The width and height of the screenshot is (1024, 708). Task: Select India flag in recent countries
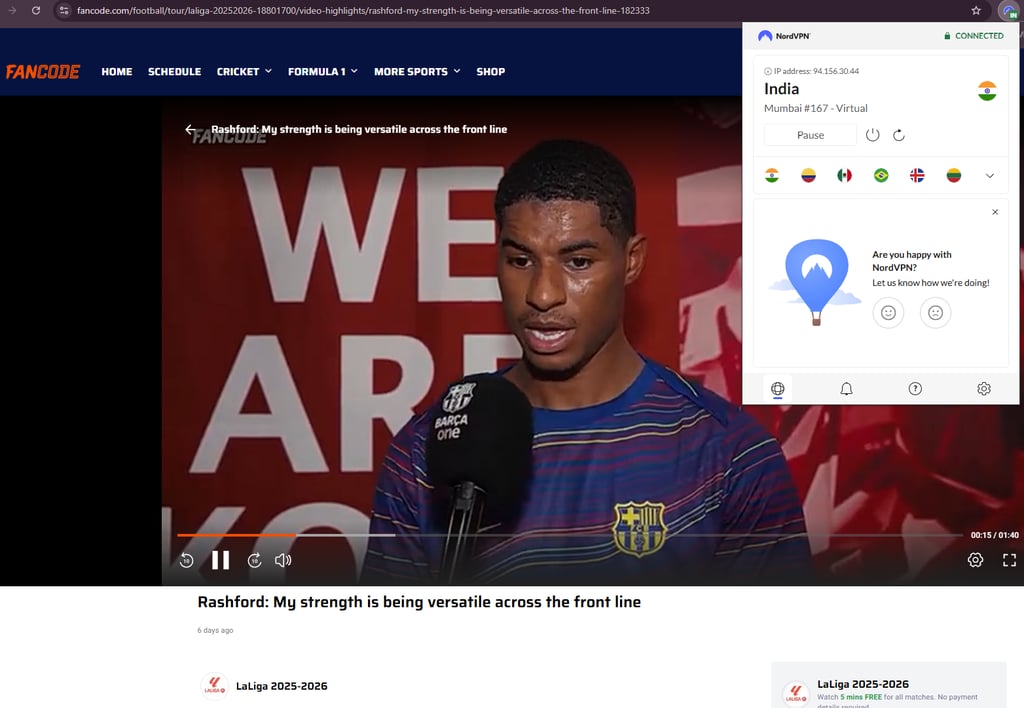click(772, 175)
